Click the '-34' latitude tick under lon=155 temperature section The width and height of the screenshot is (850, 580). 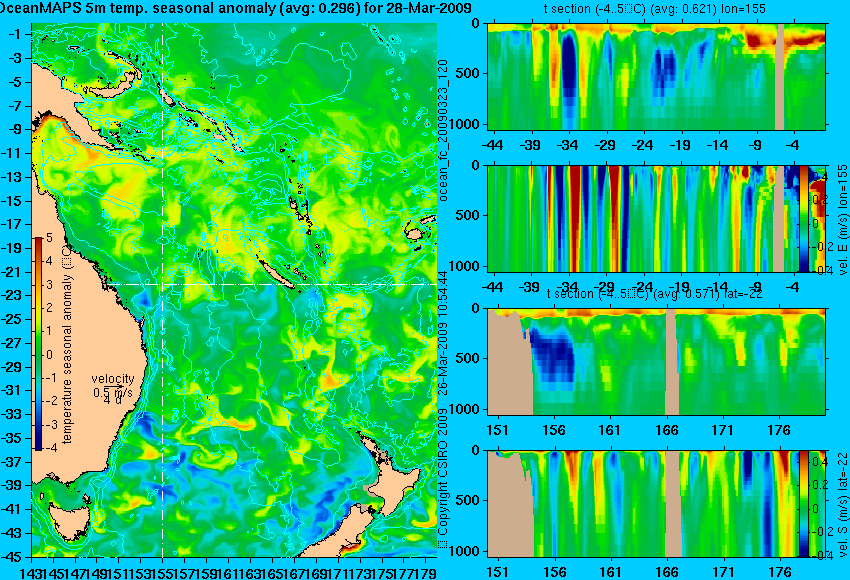569,145
